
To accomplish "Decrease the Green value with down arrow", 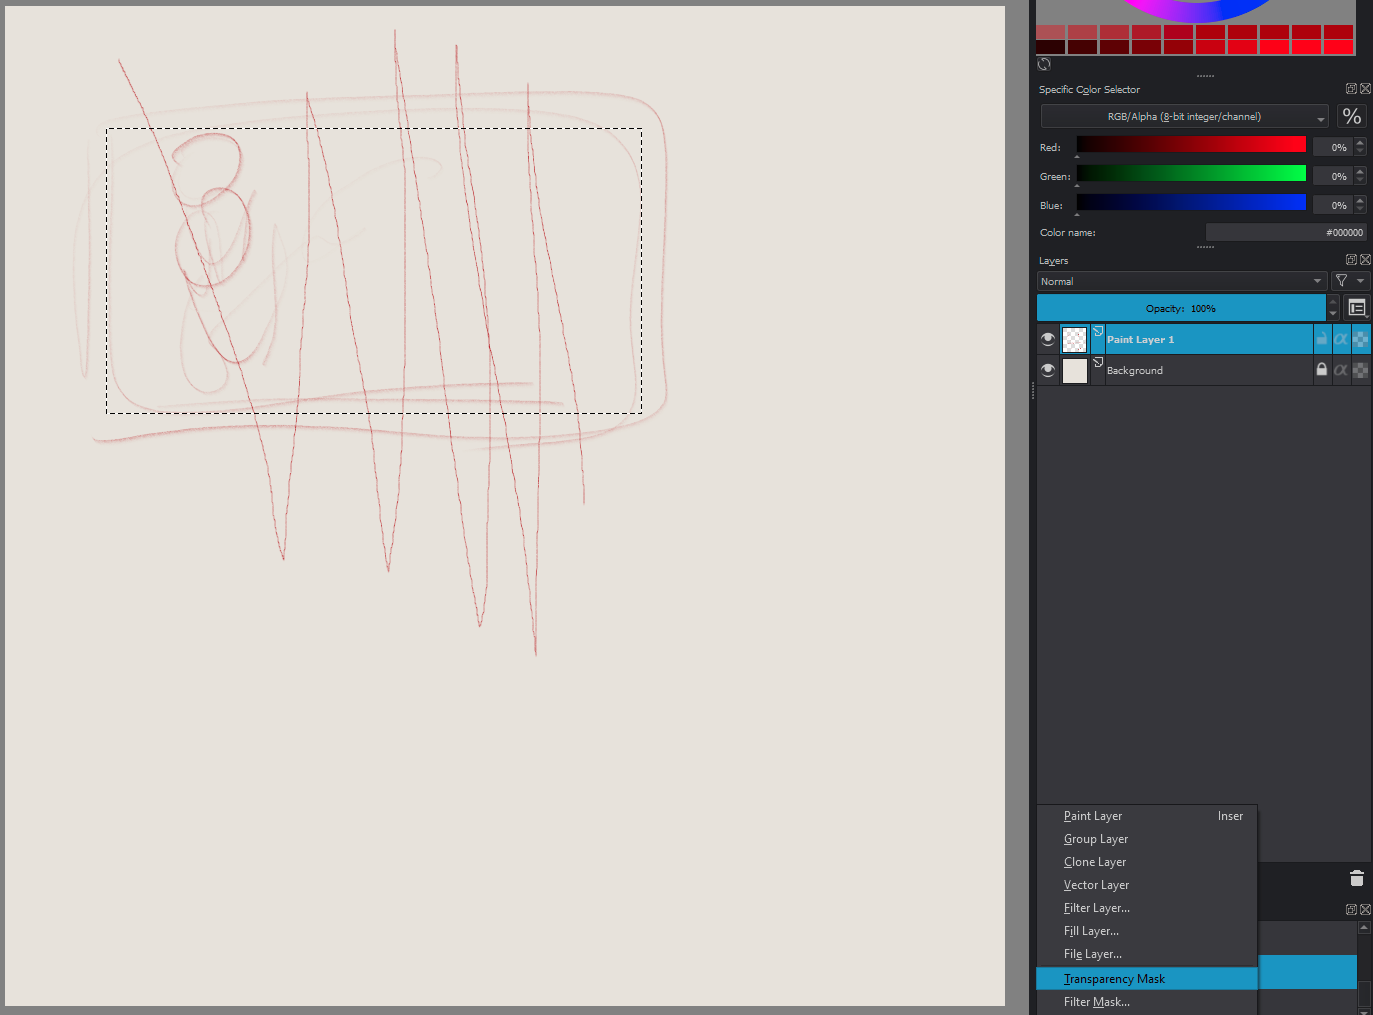I will pyautogui.click(x=1360, y=180).
